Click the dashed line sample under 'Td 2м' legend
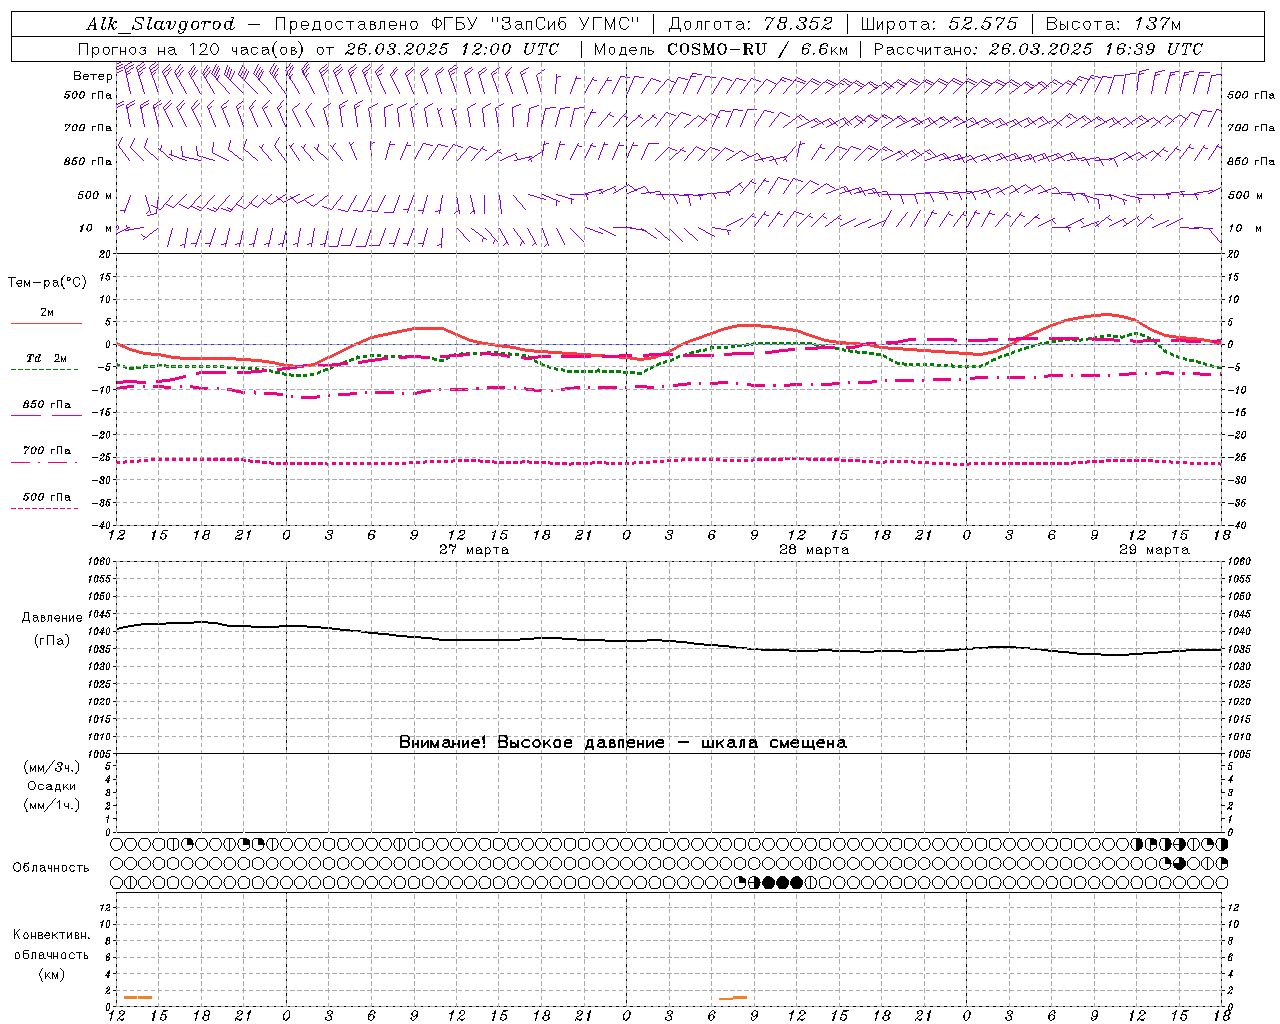Viewport: 1280px width, 1024px height. [44, 370]
